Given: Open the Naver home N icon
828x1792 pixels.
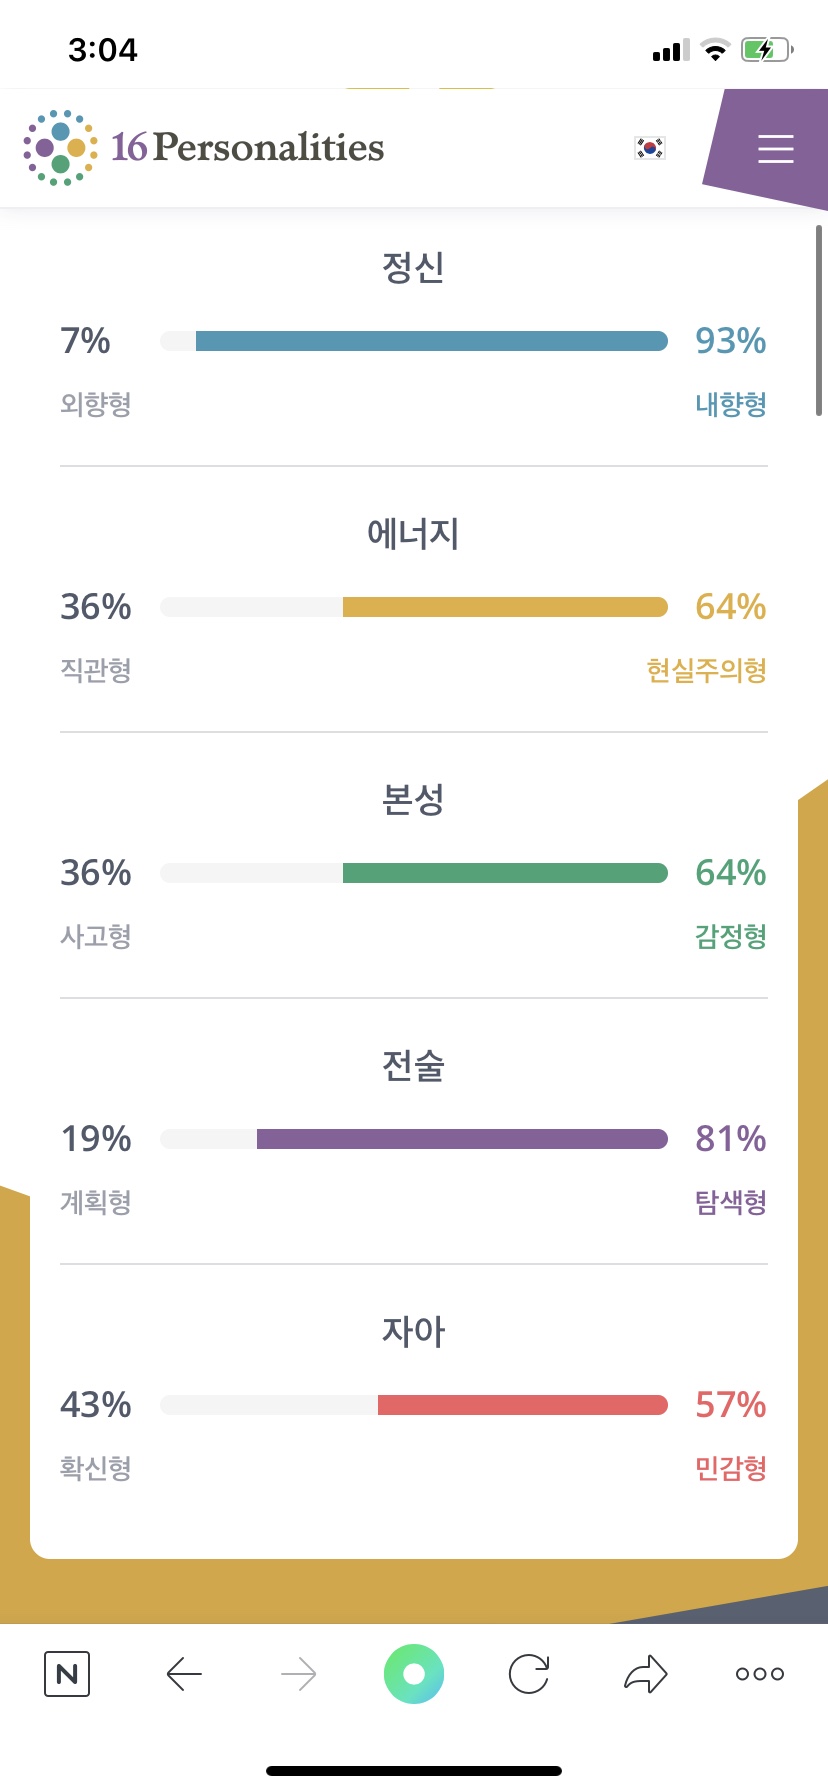Looking at the screenshot, I should point(67,1674).
